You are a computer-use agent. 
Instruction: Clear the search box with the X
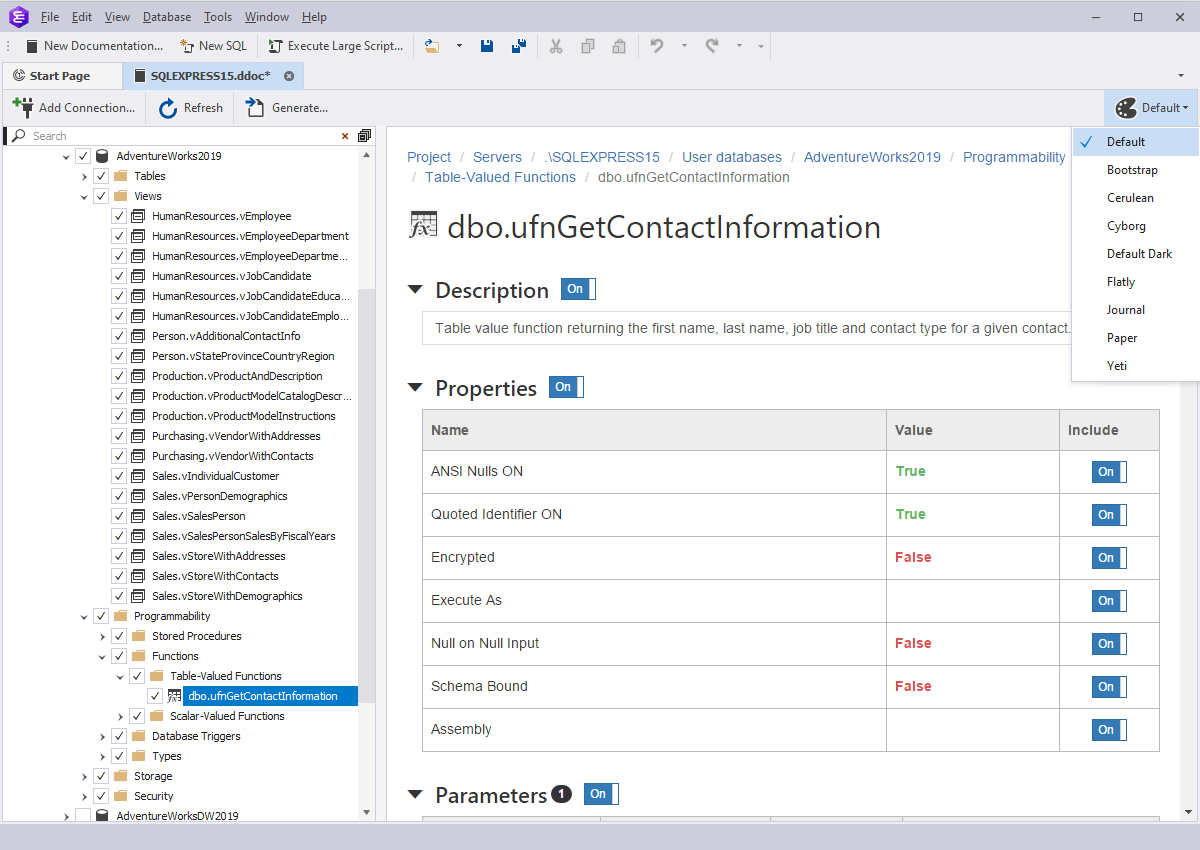344,135
